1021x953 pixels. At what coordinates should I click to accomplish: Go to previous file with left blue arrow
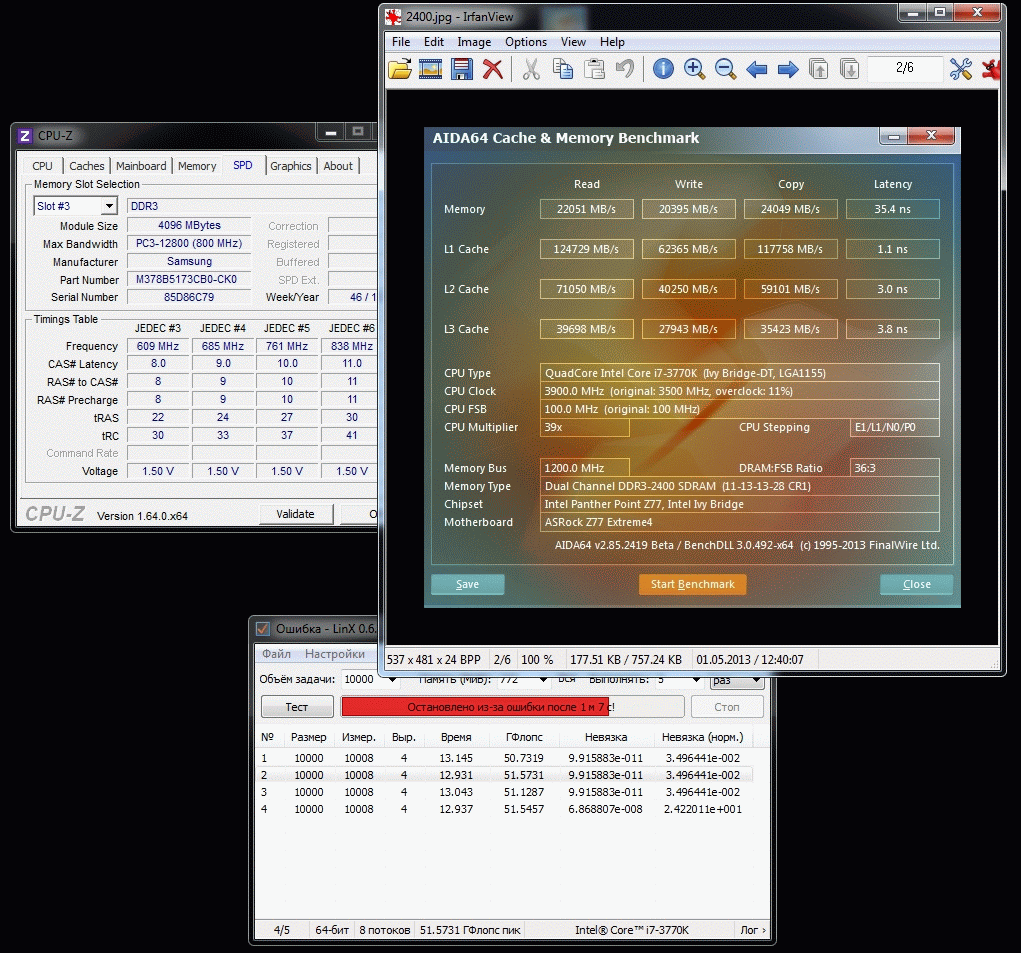click(x=757, y=69)
